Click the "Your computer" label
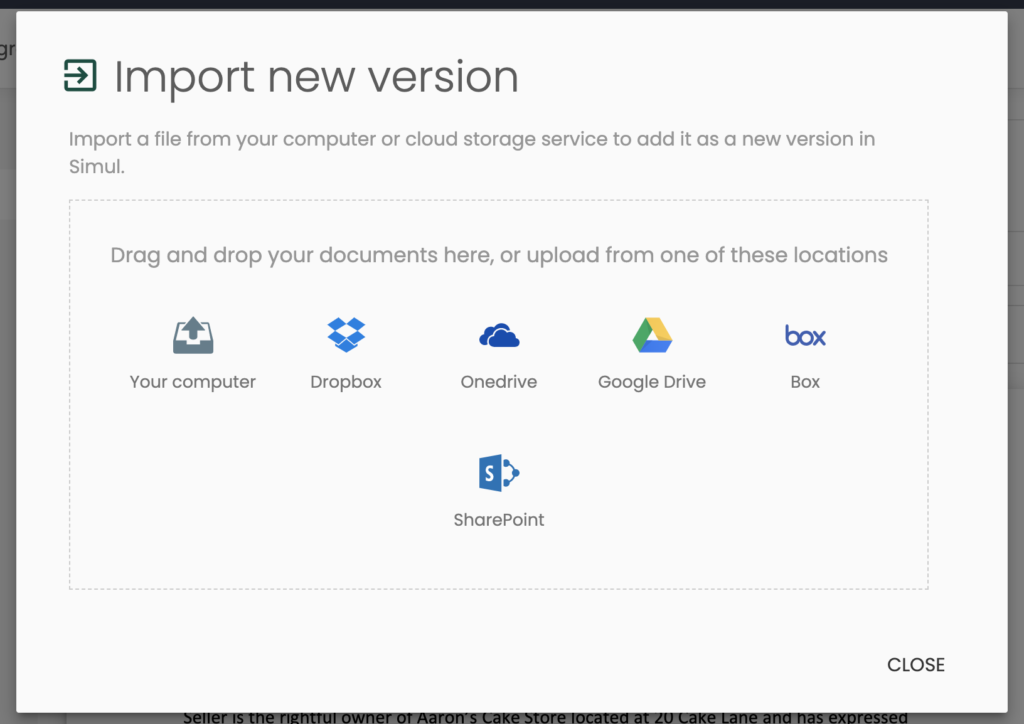Image resolution: width=1024 pixels, height=724 pixels. point(193,382)
